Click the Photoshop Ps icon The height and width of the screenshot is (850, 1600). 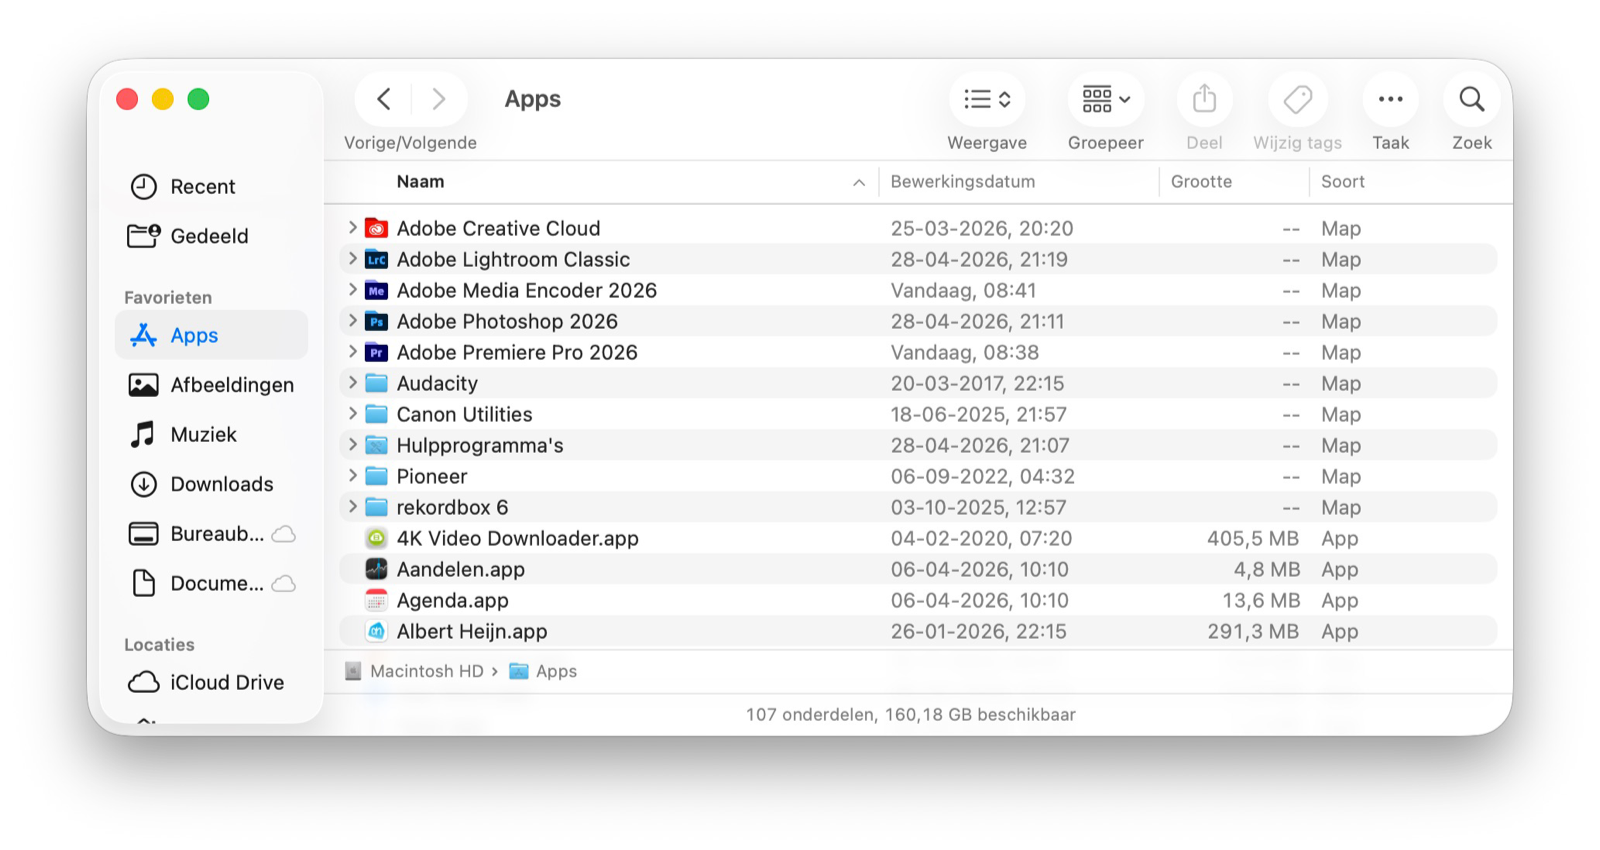coord(376,321)
